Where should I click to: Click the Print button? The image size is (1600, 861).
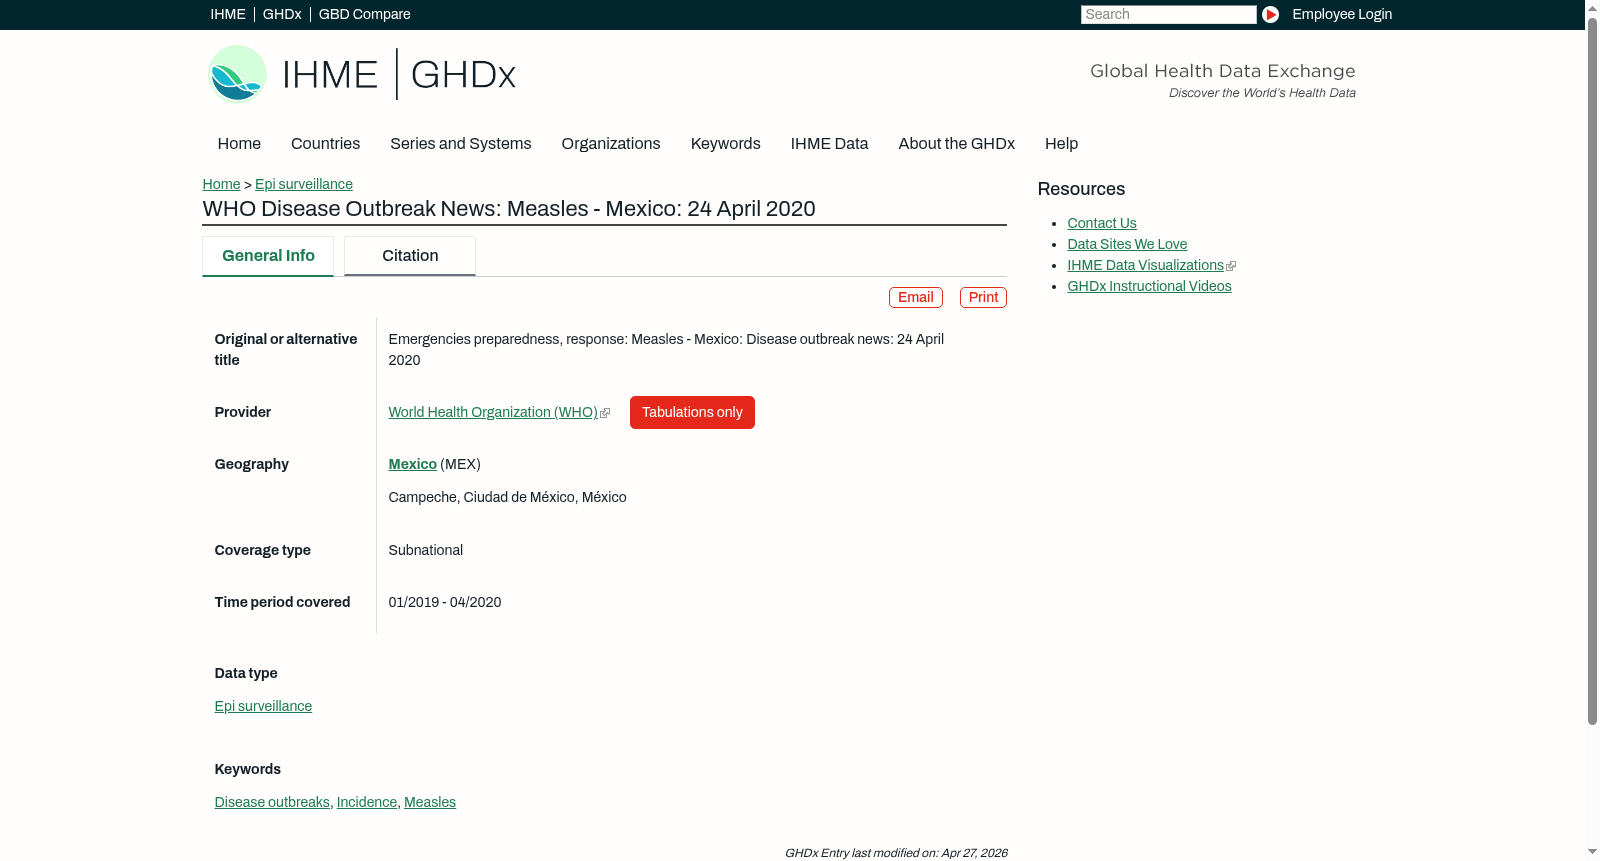983,297
